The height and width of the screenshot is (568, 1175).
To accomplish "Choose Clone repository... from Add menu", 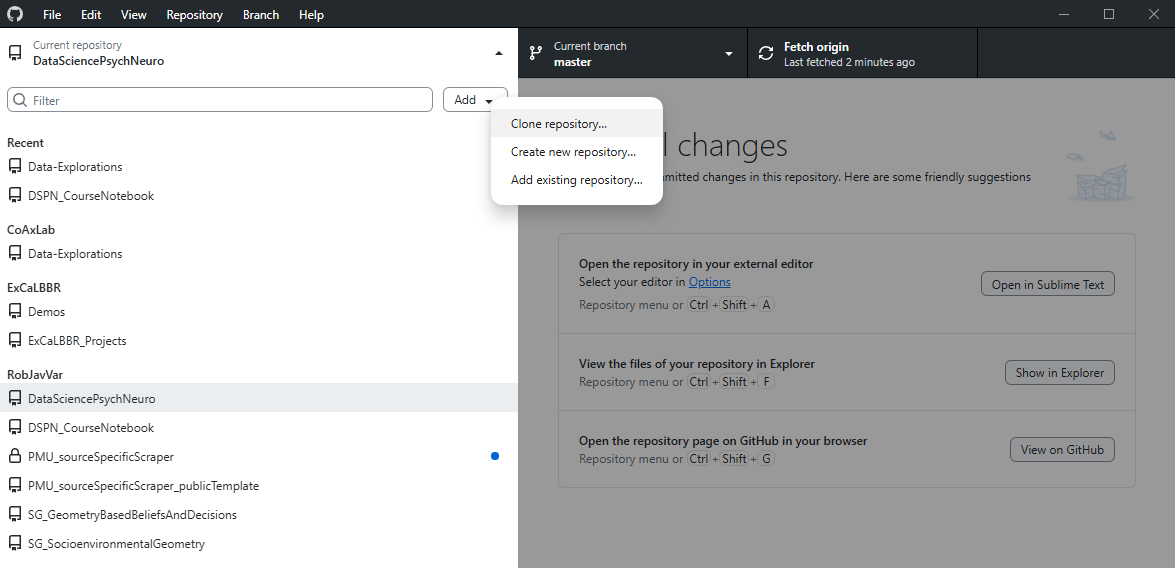I will pyautogui.click(x=577, y=124).
